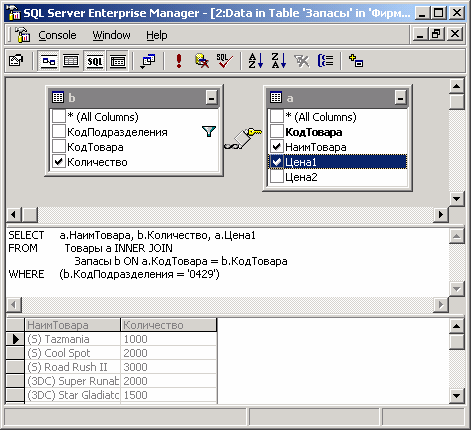Click the diagram pane horizontal scrollbar thumb
The width and height of the screenshot is (471, 430).
point(30,214)
